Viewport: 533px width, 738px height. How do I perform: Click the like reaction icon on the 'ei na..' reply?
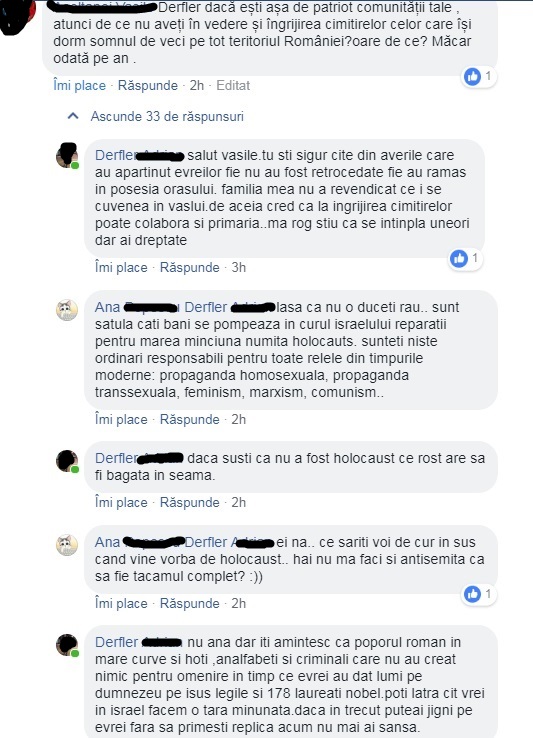tap(472, 594)
